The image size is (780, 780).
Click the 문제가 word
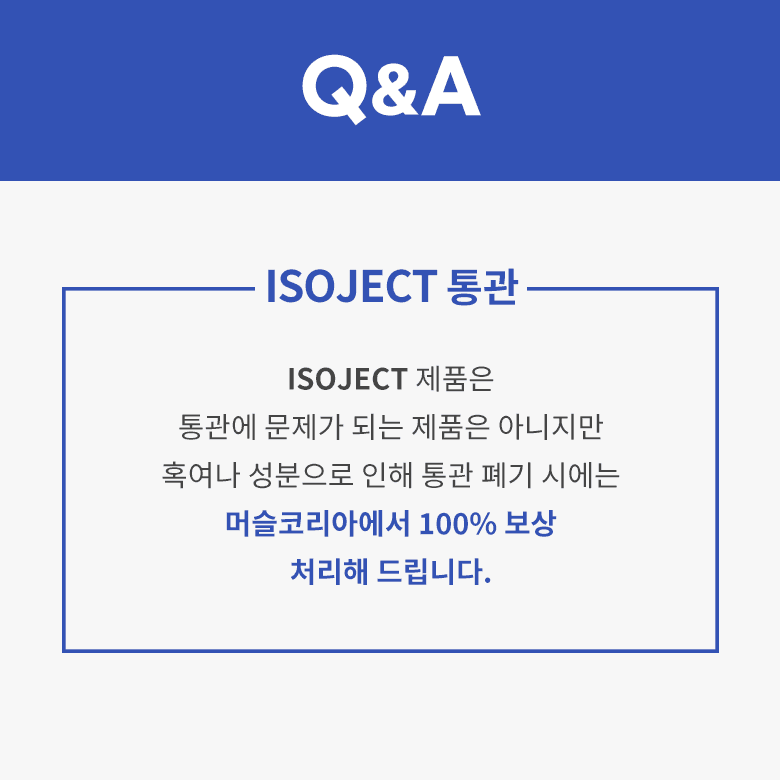point(303,427)
